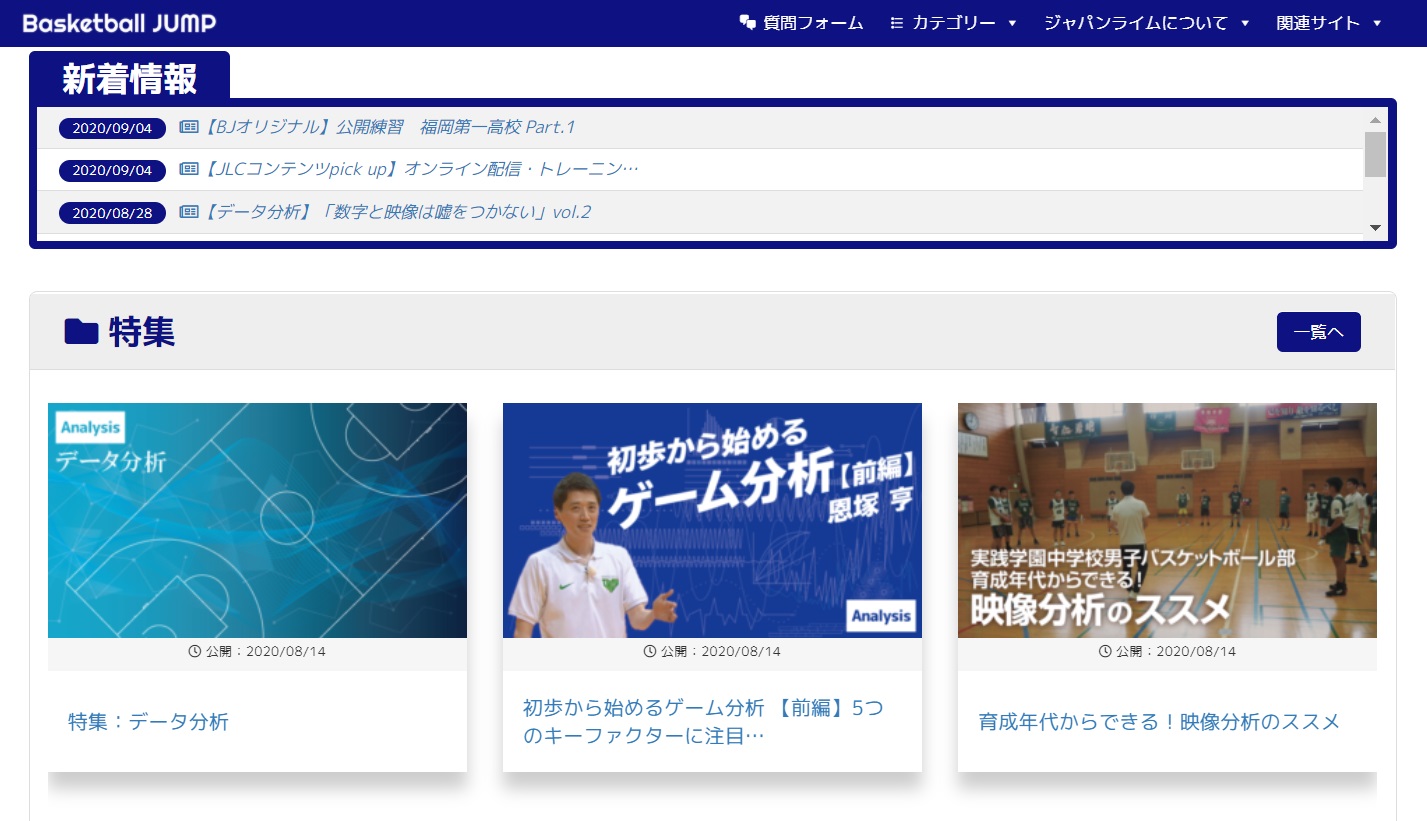Expand the ジャパンライムについて dropdown arrow

pyautogui.click(x=1245, y=23)
